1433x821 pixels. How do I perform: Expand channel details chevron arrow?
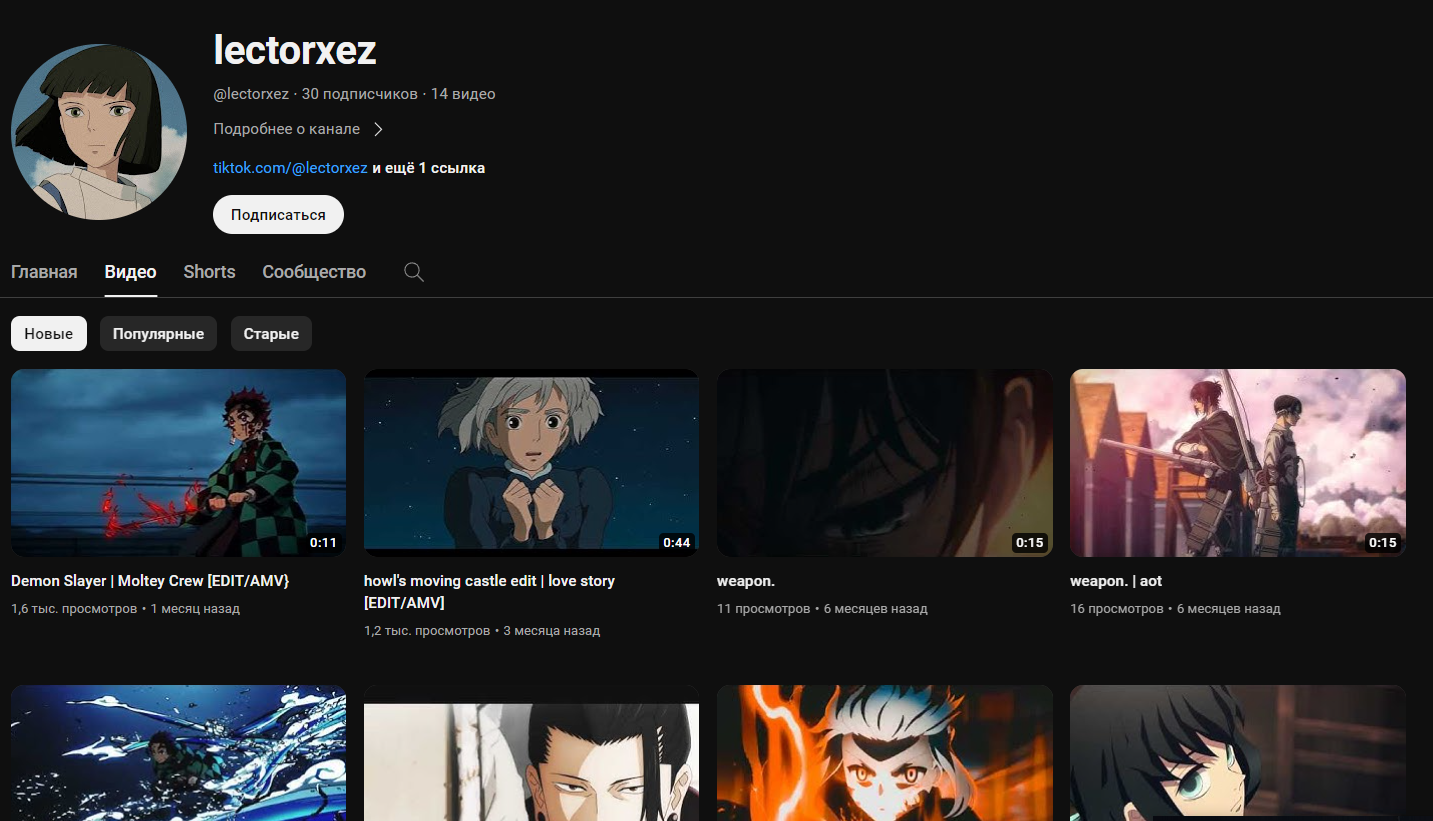(x=378, y=129)
